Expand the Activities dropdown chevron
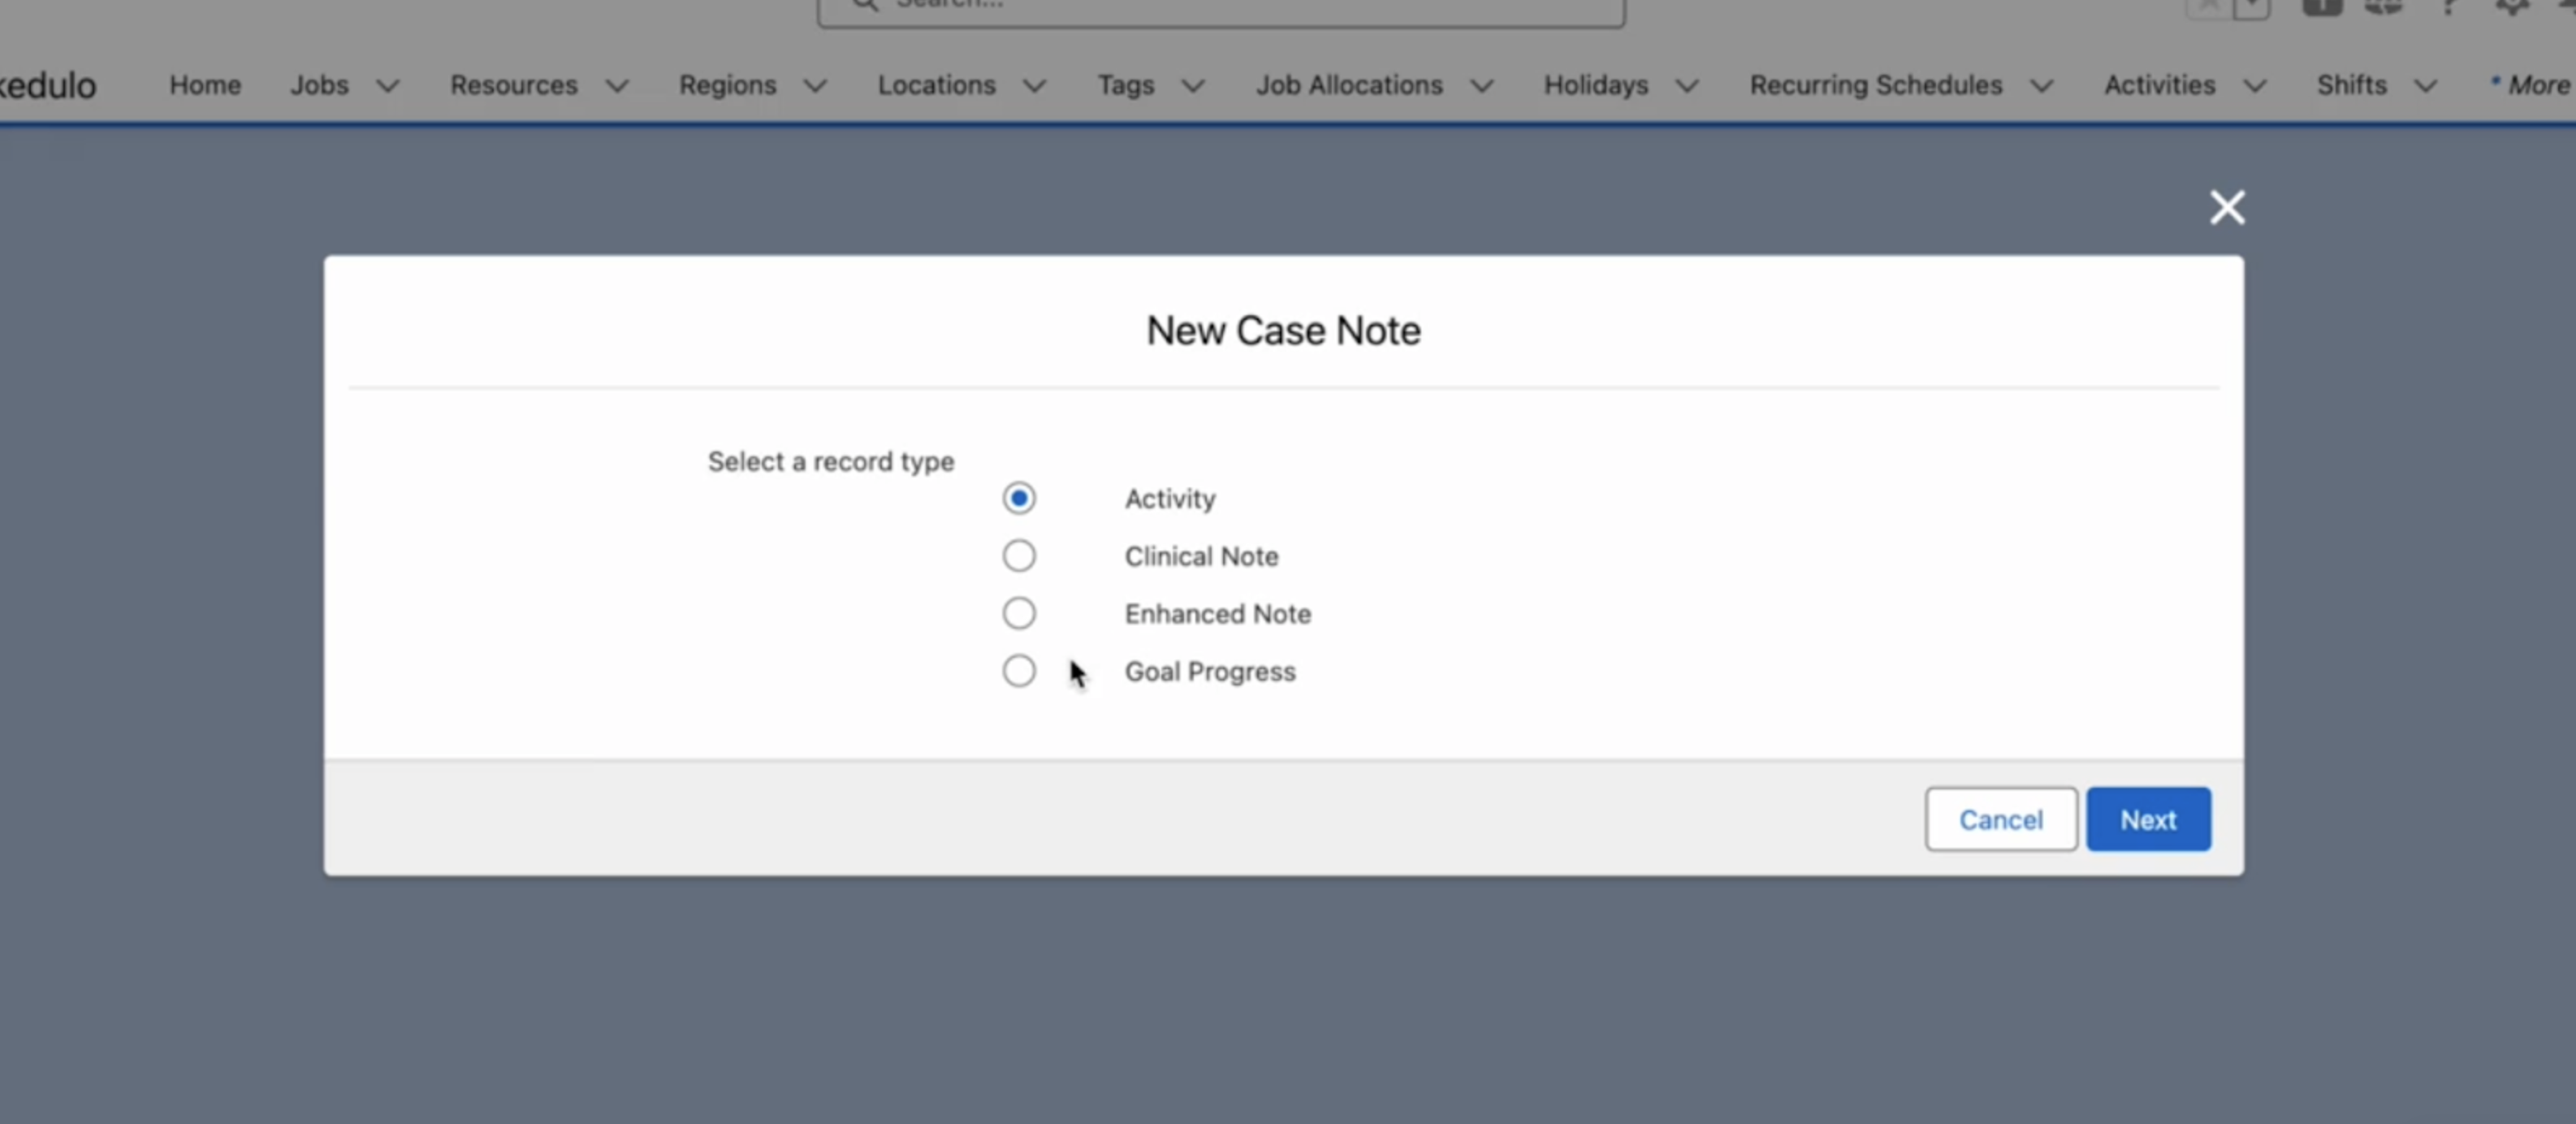 click(x=2254, y=86)
